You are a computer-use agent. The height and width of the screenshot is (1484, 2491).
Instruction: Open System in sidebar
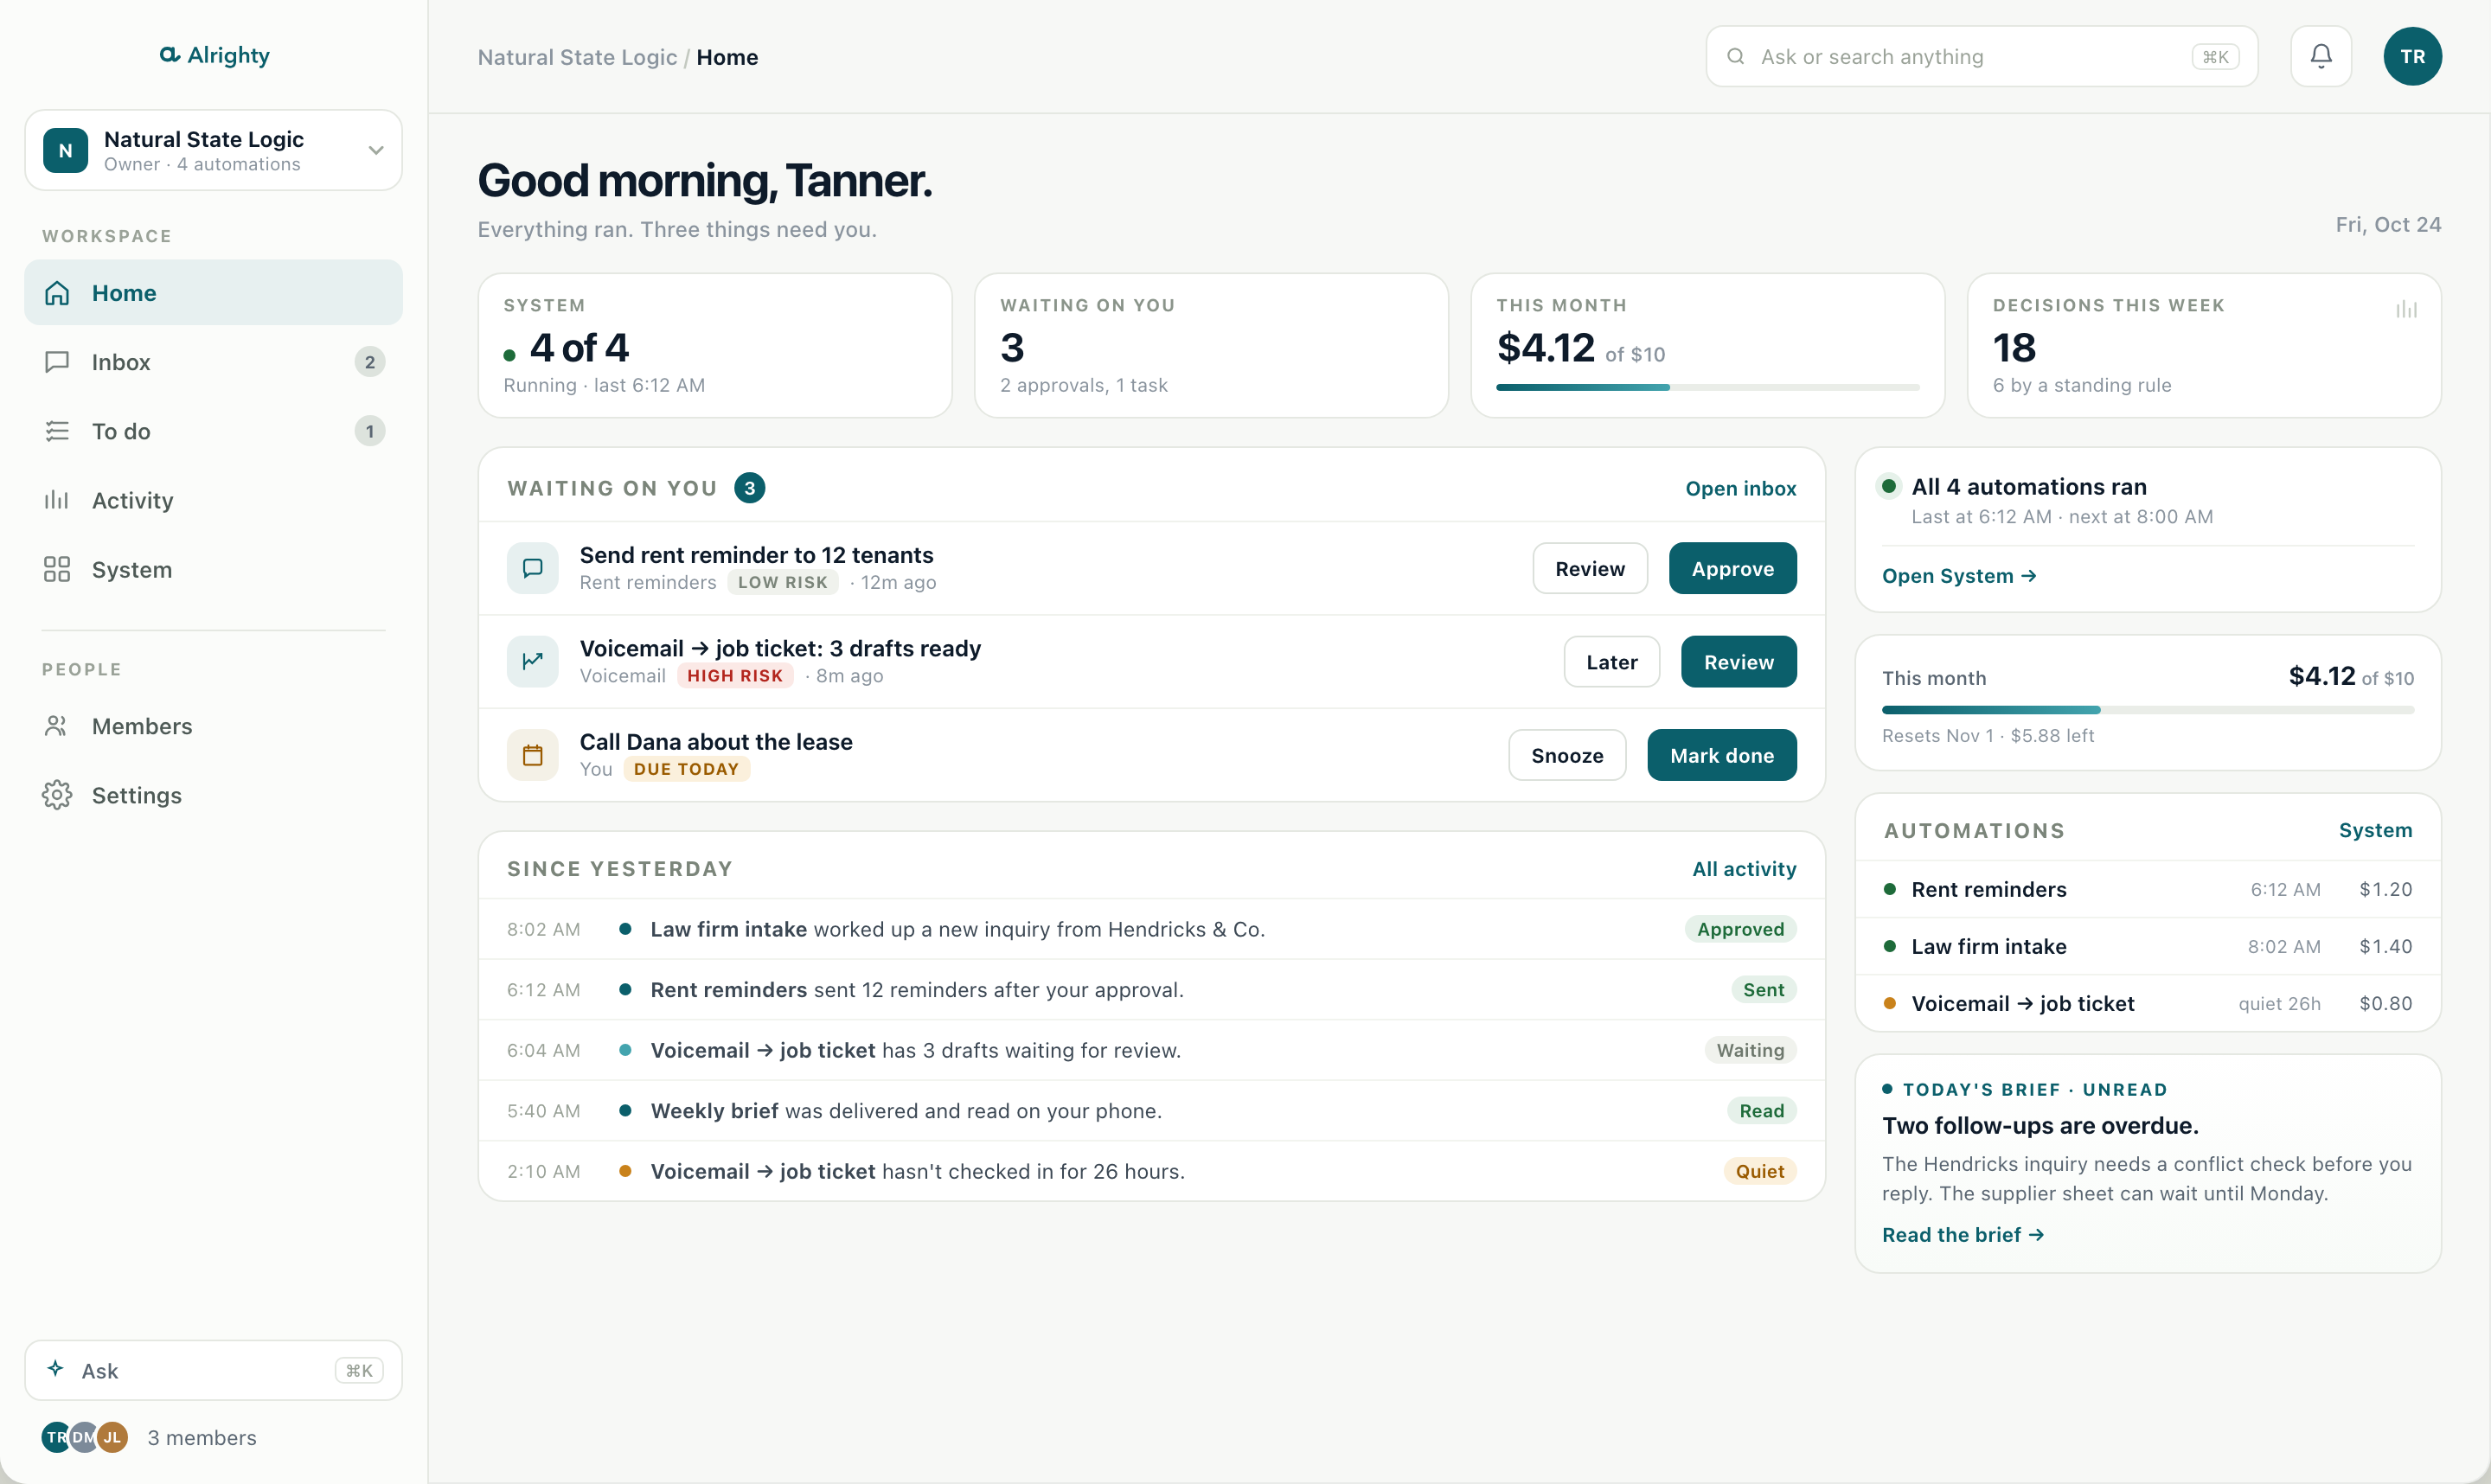point(213,568)
